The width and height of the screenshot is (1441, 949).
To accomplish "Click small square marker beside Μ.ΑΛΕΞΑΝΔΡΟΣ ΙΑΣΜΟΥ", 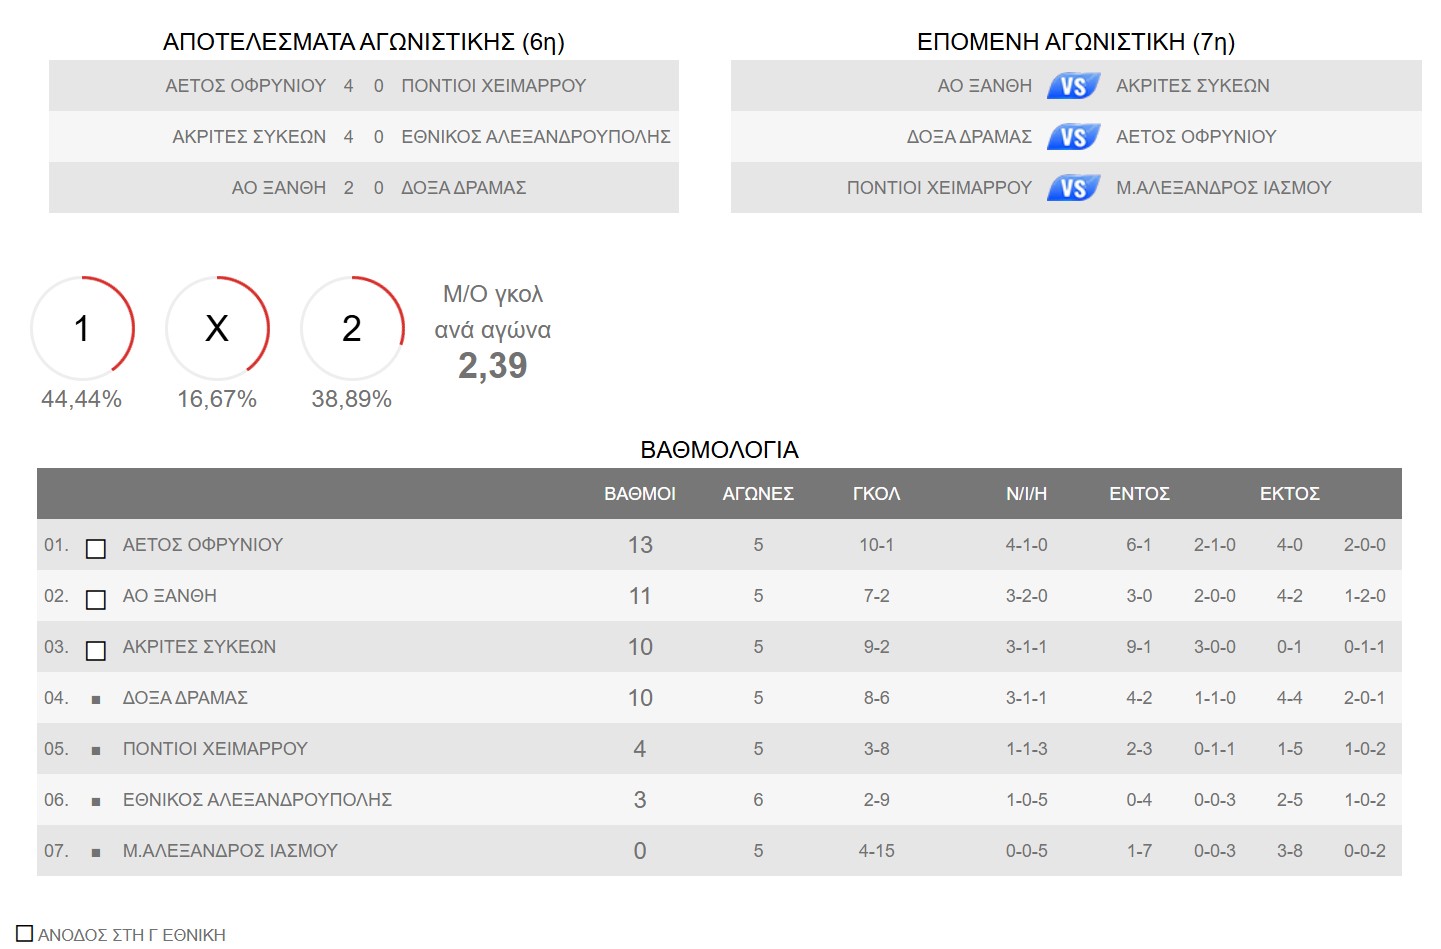I will [x=96, y=852].
